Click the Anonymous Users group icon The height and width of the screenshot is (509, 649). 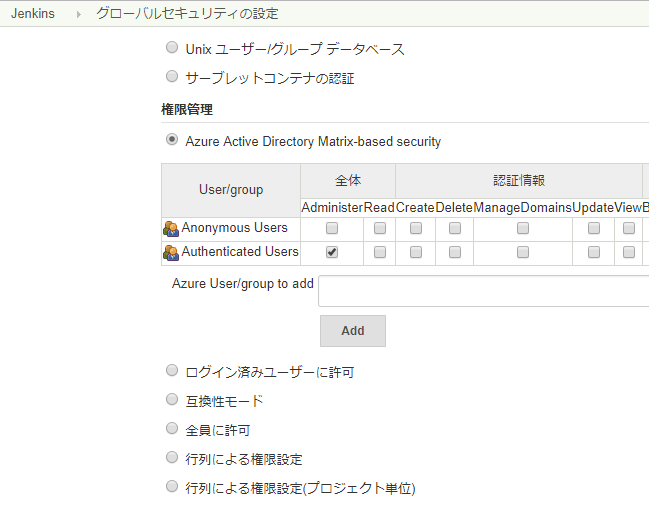pos(171,229)
